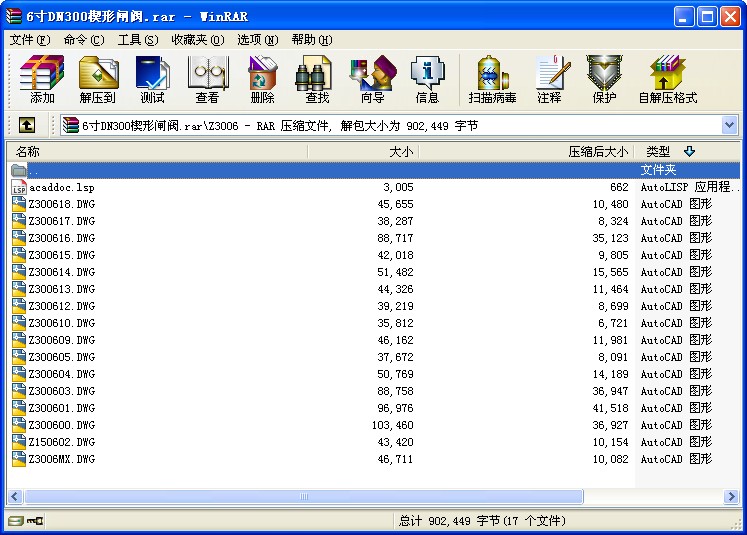Go up one folder level button
Image resolution: width=747 pixels, height=535 pixels.
[x=27, y=125]
